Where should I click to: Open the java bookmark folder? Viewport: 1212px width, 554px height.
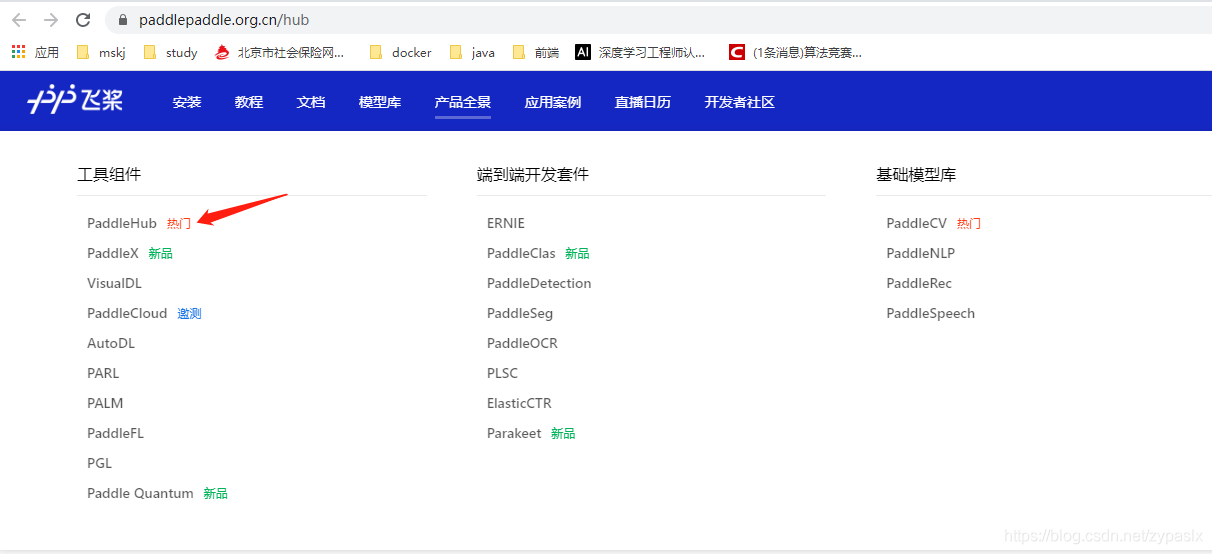(472, 52)
